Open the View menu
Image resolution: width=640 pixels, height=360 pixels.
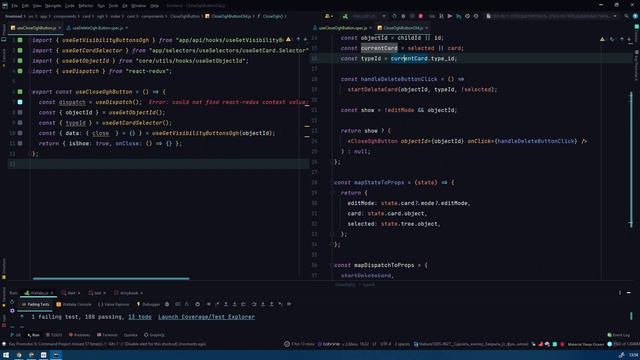click(x=37, y=6)
